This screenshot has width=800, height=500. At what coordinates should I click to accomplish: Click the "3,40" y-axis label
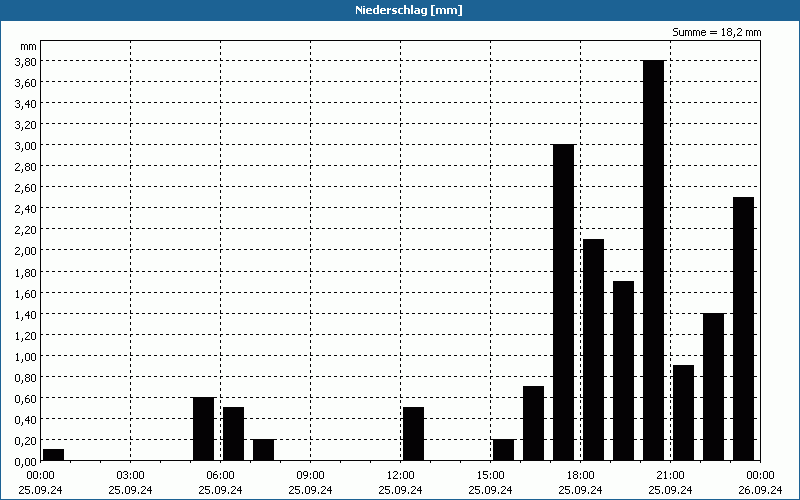pyautogui.click(x=28, y=104)
